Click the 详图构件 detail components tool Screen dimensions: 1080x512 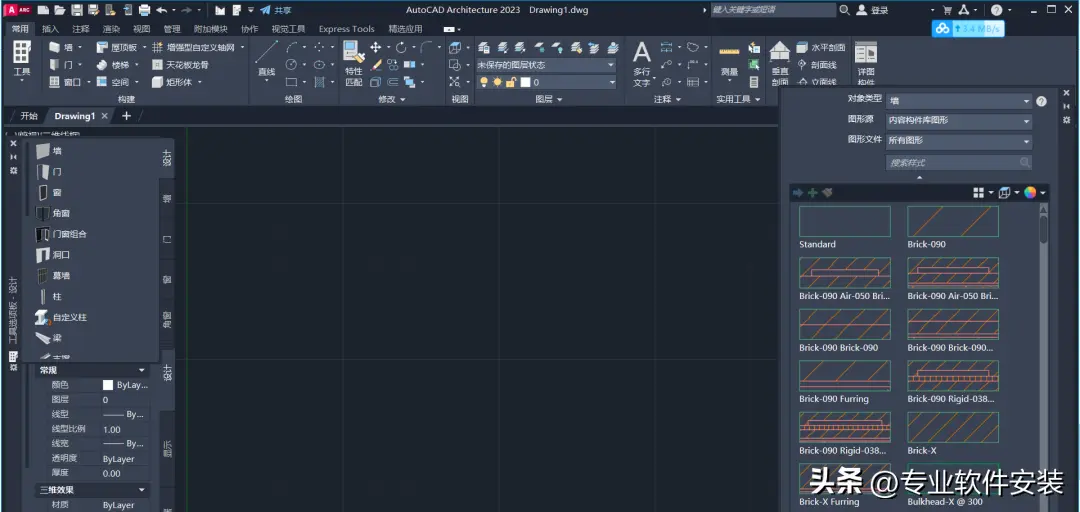tap(866, 62)
